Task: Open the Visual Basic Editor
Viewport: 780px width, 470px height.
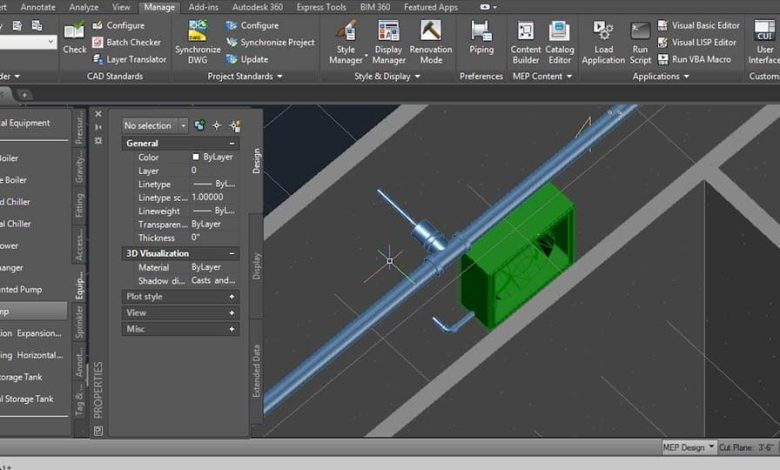Action: pyautogui.click(x=698, y=25)
